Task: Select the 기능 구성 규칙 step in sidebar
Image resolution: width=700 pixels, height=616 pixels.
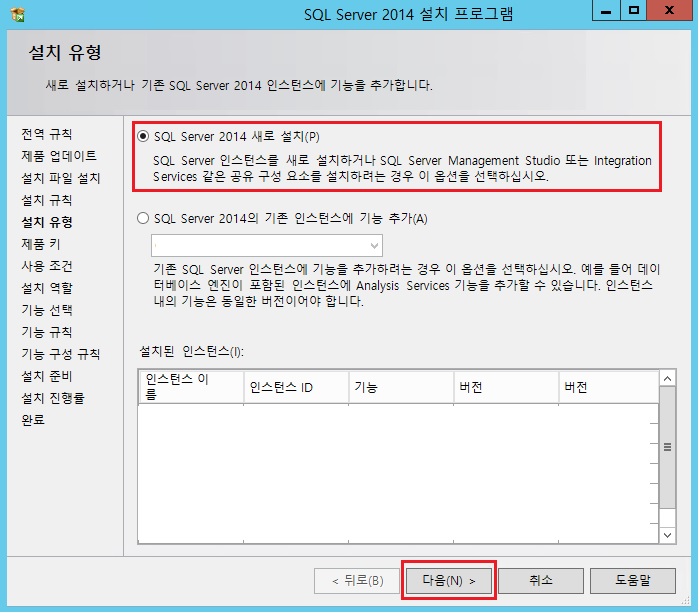Action: (x=61, y=354)
